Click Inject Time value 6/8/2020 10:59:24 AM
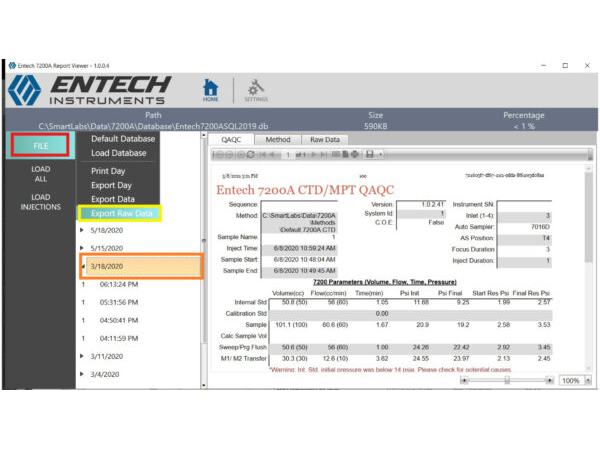Viewport: 600px width, 450px height. point(305,248)
